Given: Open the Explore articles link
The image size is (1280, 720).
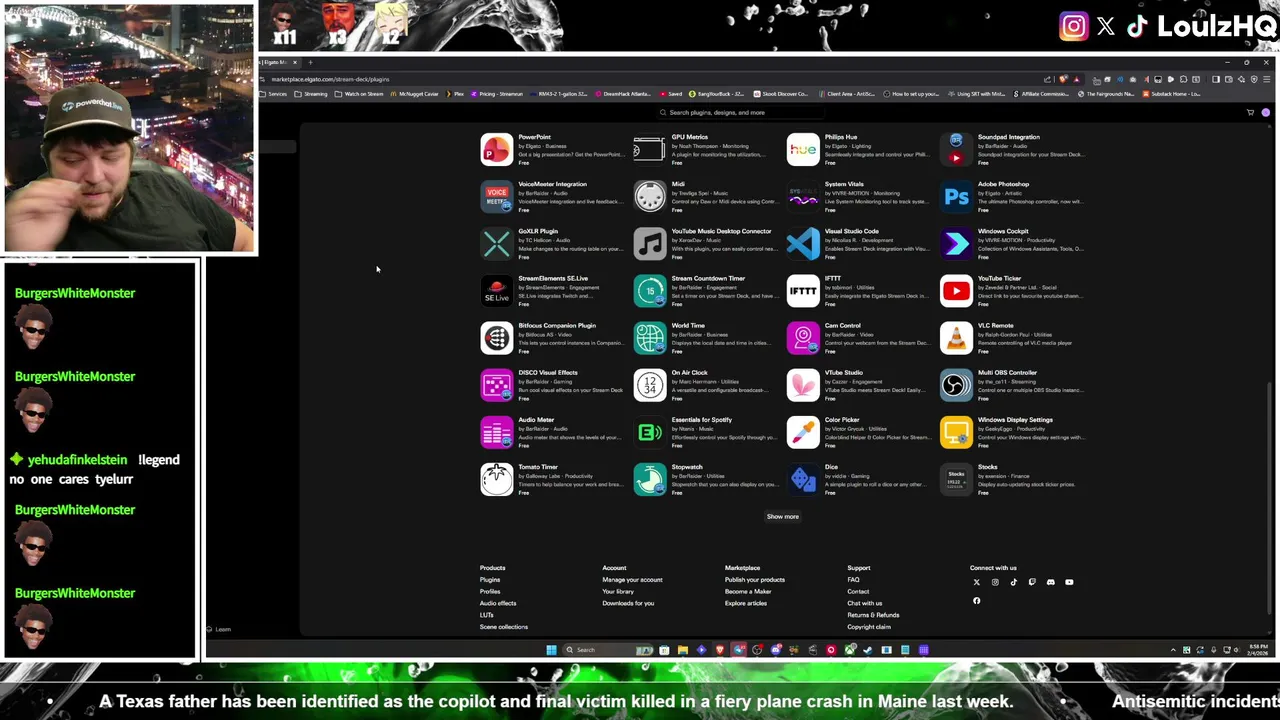Looking at the screenshot, I should [x=746, y=603].
